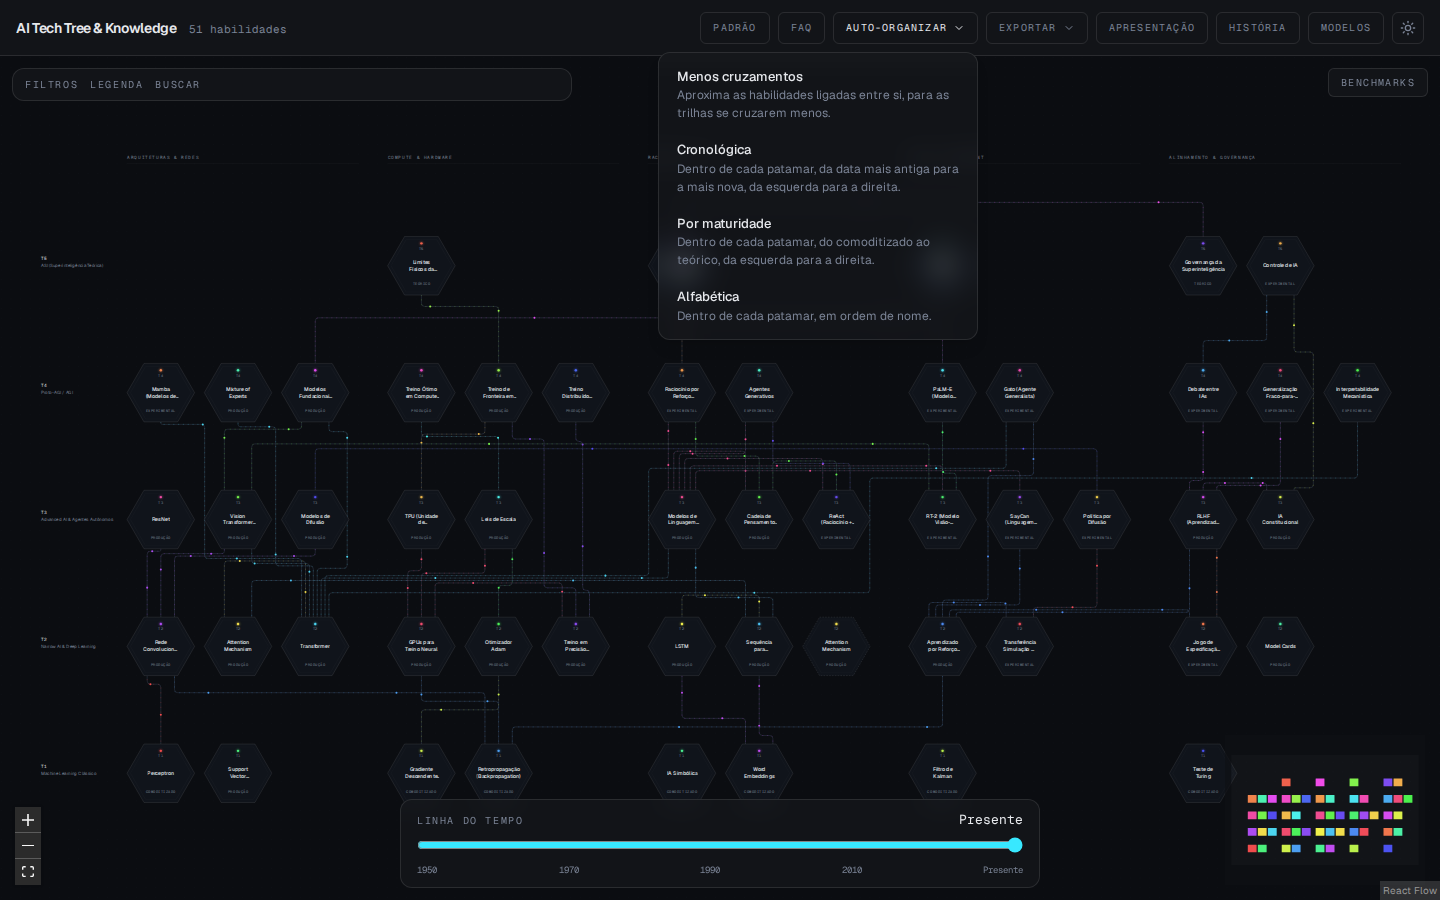The height and width of the screenshot is (900, 1440).
Task: Select the Perceptron hexagon node
Action: 161,774
